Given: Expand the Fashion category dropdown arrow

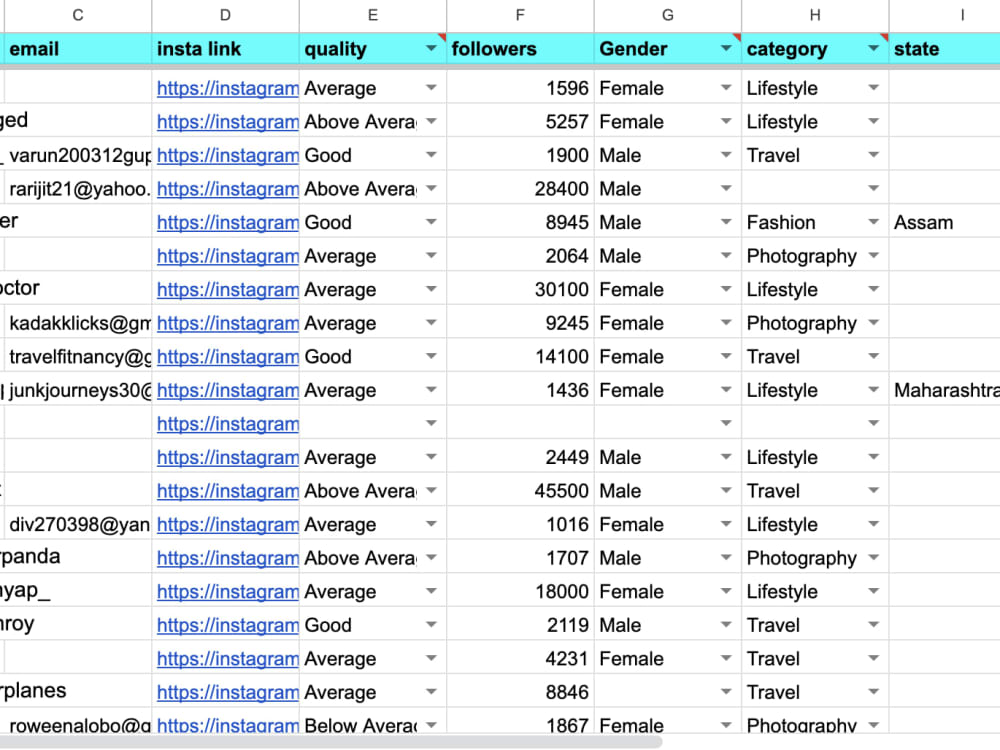Looking at the screenshot, I should coord(874,222).
